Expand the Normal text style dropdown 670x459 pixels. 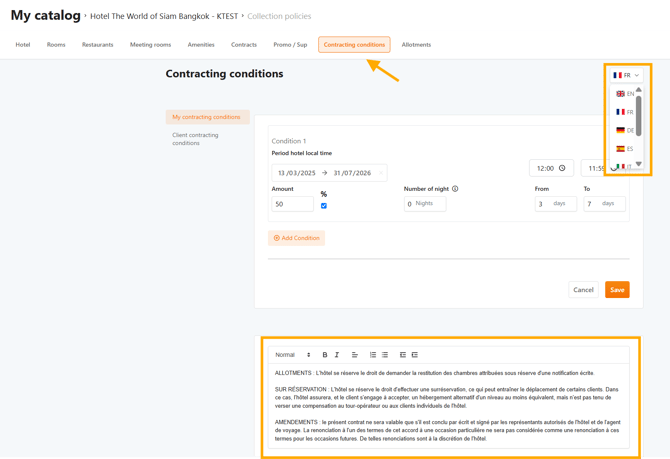[x=292, y=355]
